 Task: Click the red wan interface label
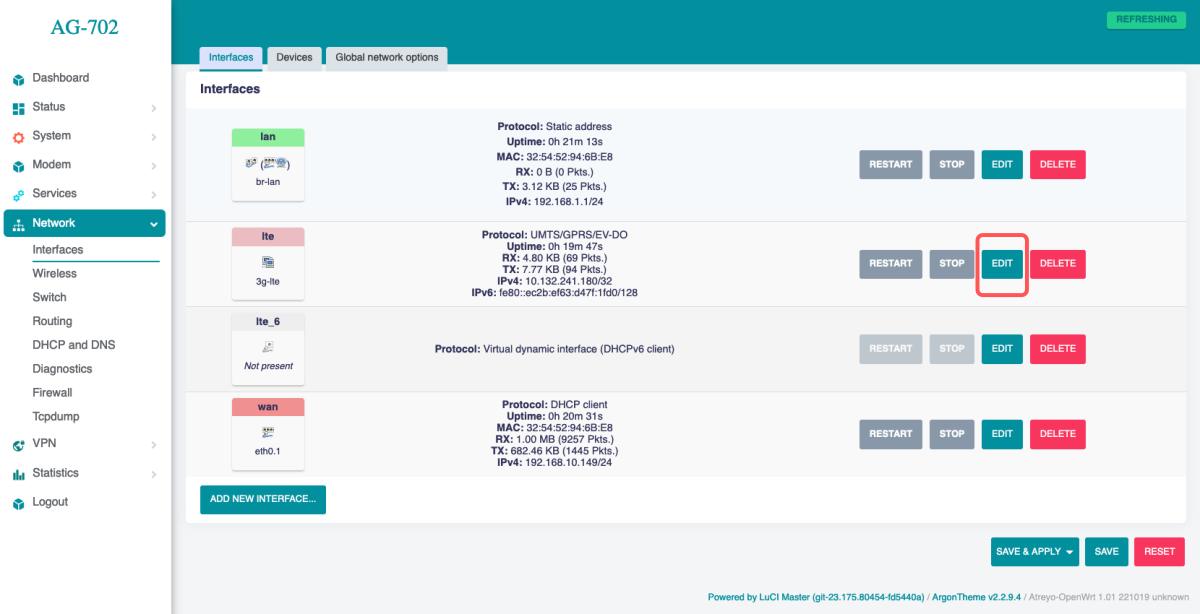[268, 407]
